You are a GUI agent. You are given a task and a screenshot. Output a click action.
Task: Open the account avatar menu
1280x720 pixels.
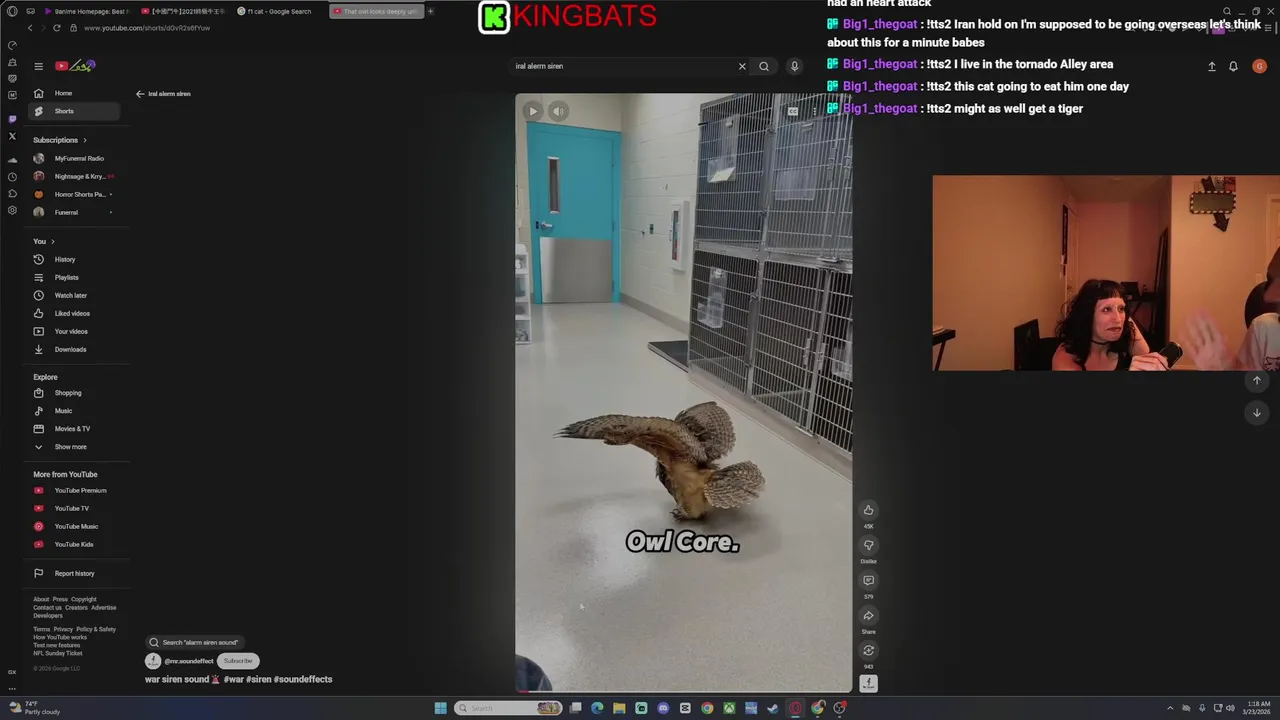tap(1259, 66)
